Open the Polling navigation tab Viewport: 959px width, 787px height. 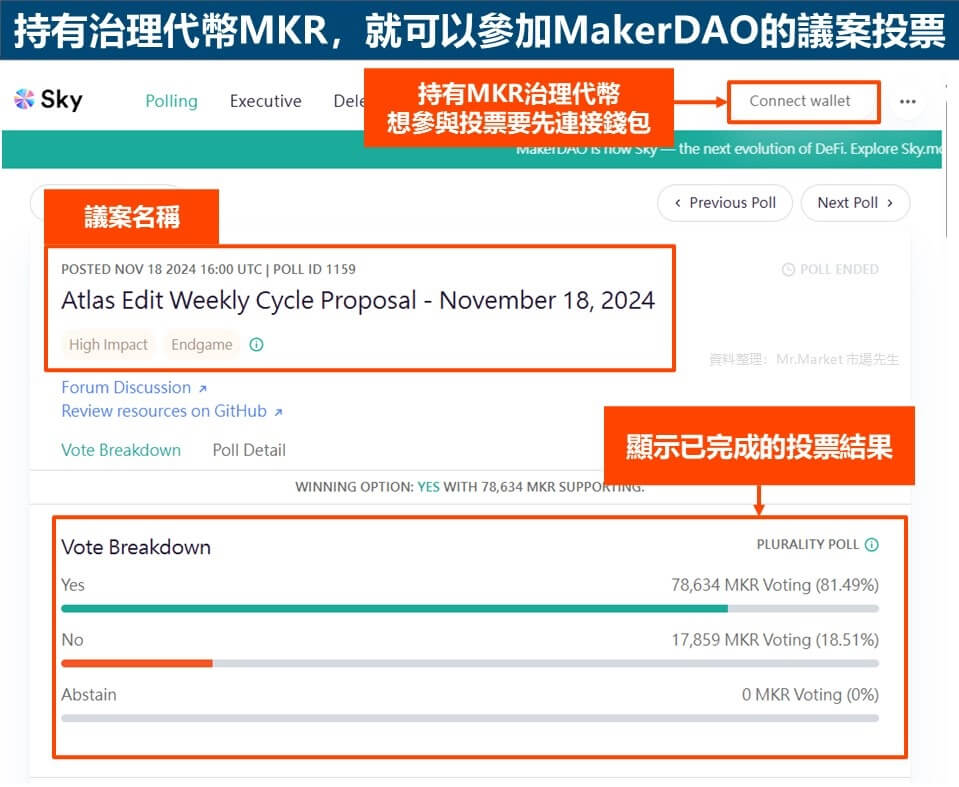(x=171, y=101)
